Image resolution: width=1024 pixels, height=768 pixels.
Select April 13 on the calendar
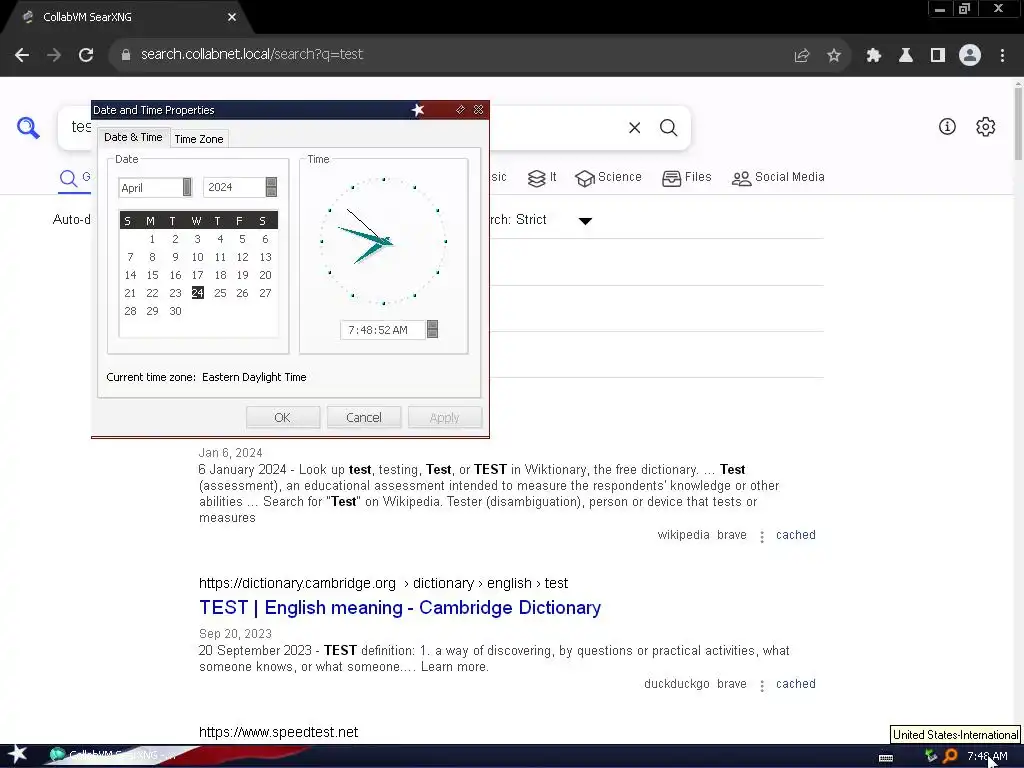point(265,257)
